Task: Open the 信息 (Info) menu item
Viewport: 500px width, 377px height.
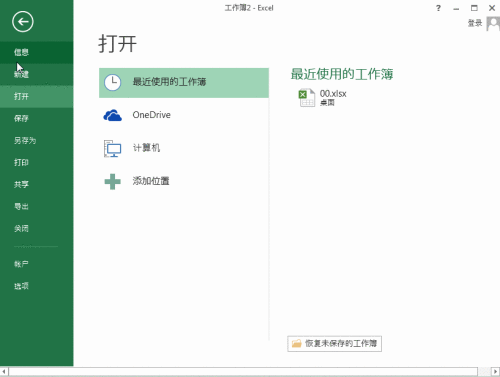Action: 37,52
